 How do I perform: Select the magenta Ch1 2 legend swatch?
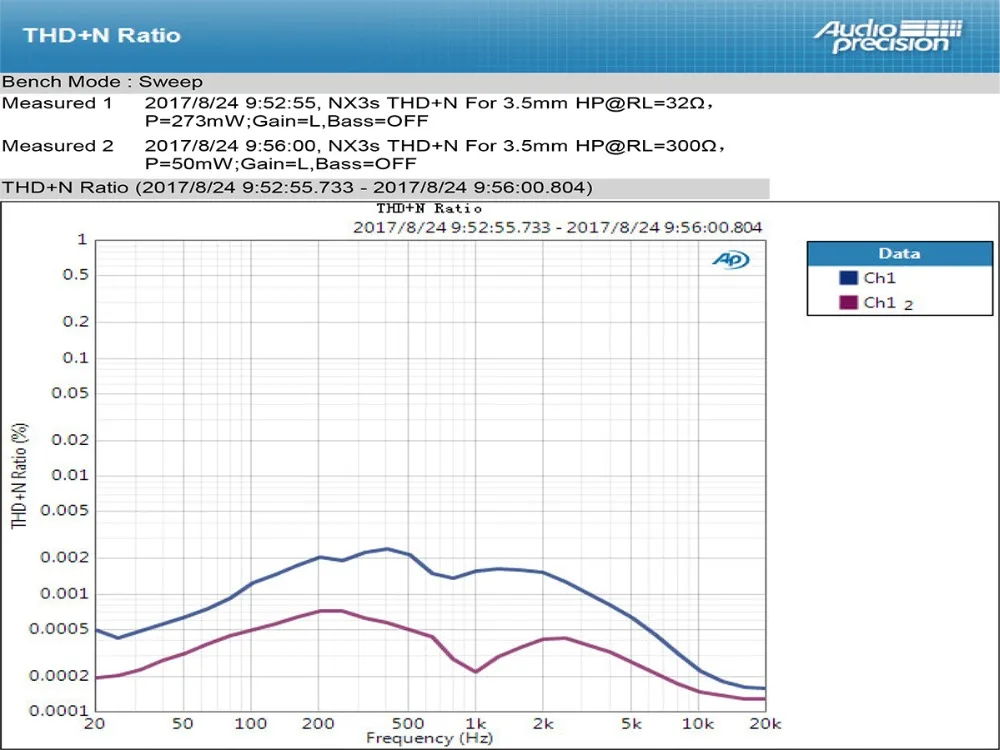tap(848, 302)
